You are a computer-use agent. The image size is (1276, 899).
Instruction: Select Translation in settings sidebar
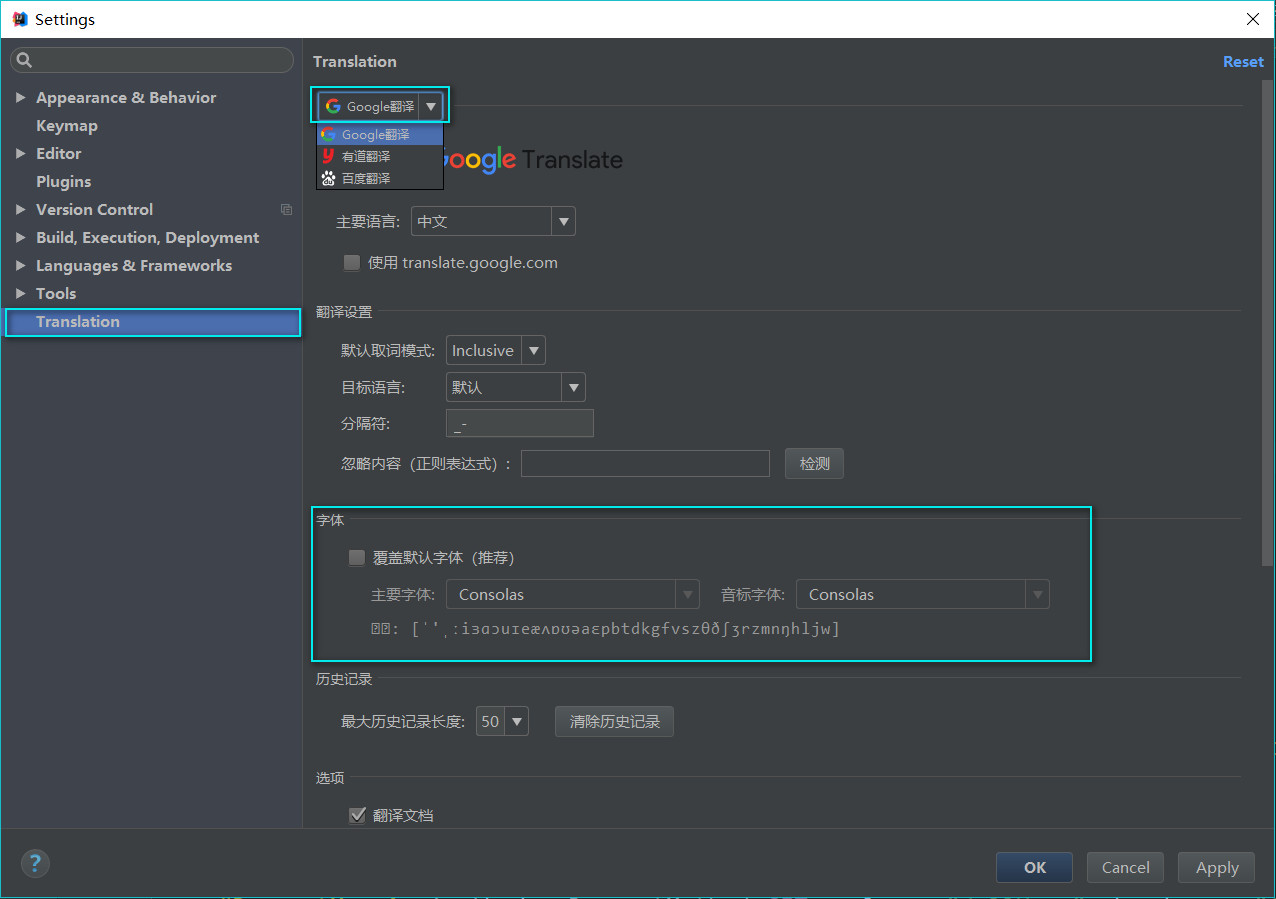pyautogui.click(x=153, y=322)
